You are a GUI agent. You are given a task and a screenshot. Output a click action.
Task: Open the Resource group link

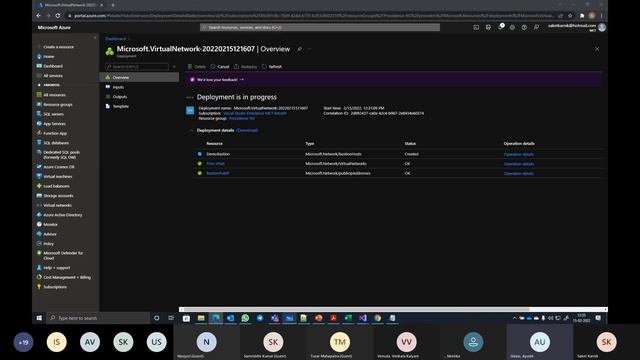242,118
